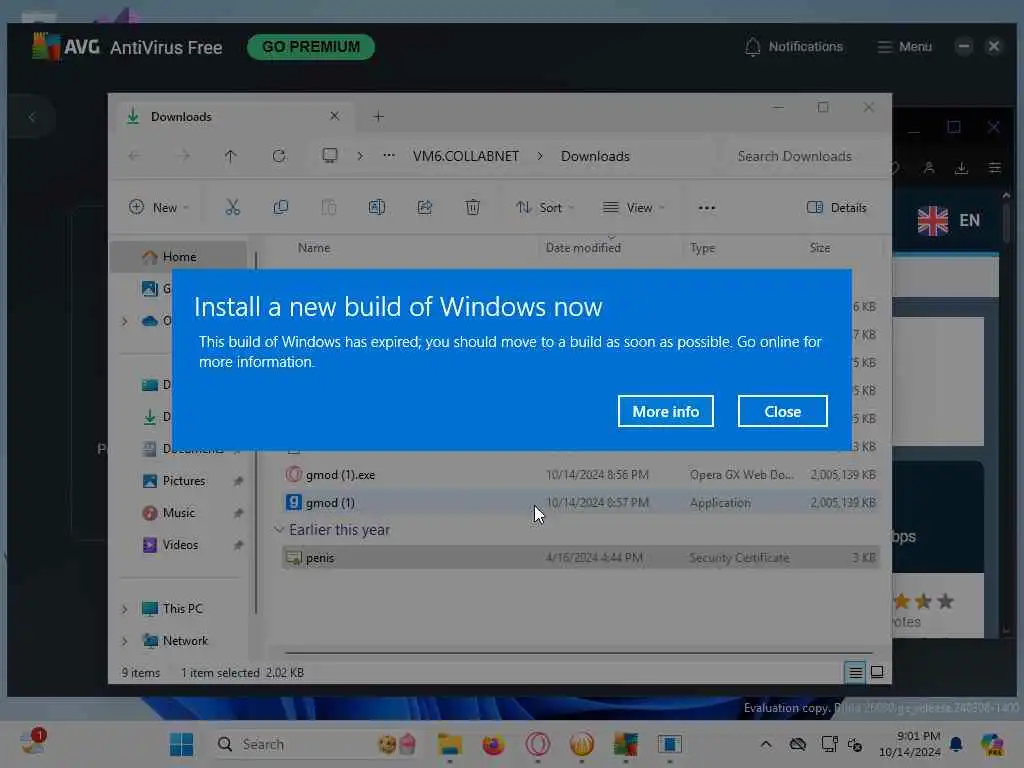Select Home in the navigation pane
The width and height of the screenshot is (1024, 768).
178,257
